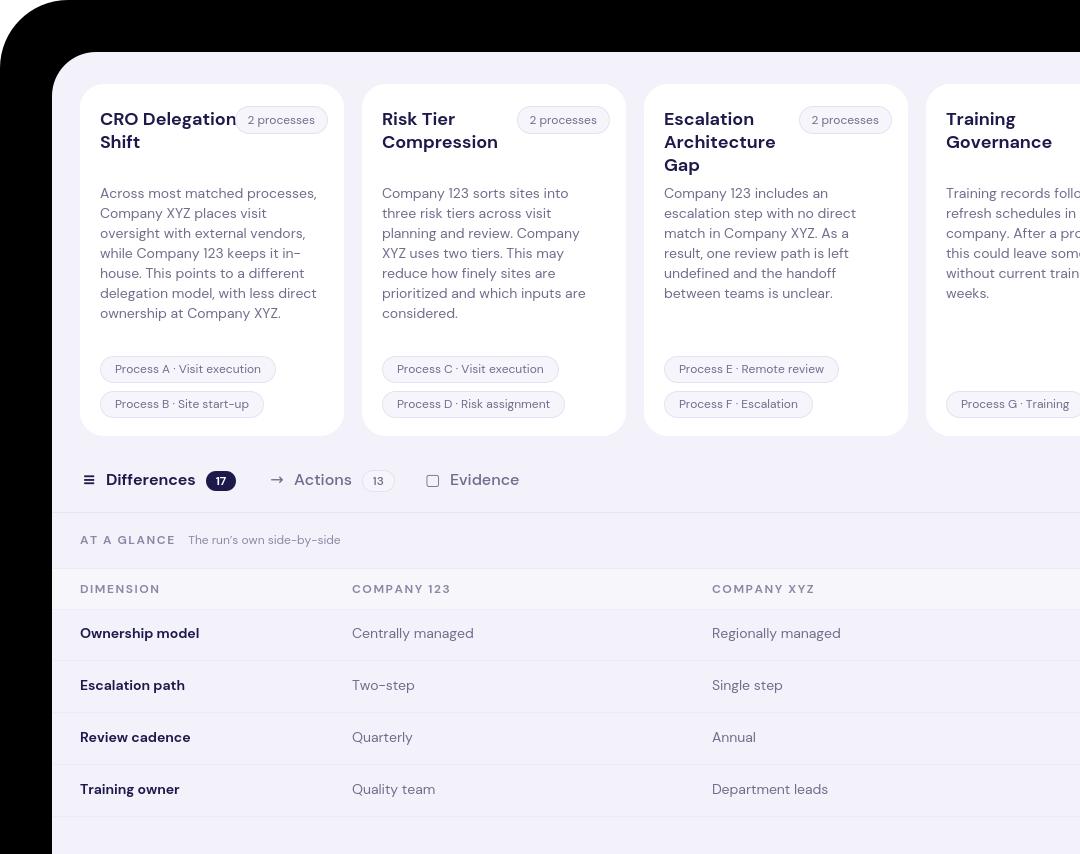Screen dimensions: 1080x854
Task: Click the Quarterly cell
Action: pyautogui.click(x=382, y=738)
